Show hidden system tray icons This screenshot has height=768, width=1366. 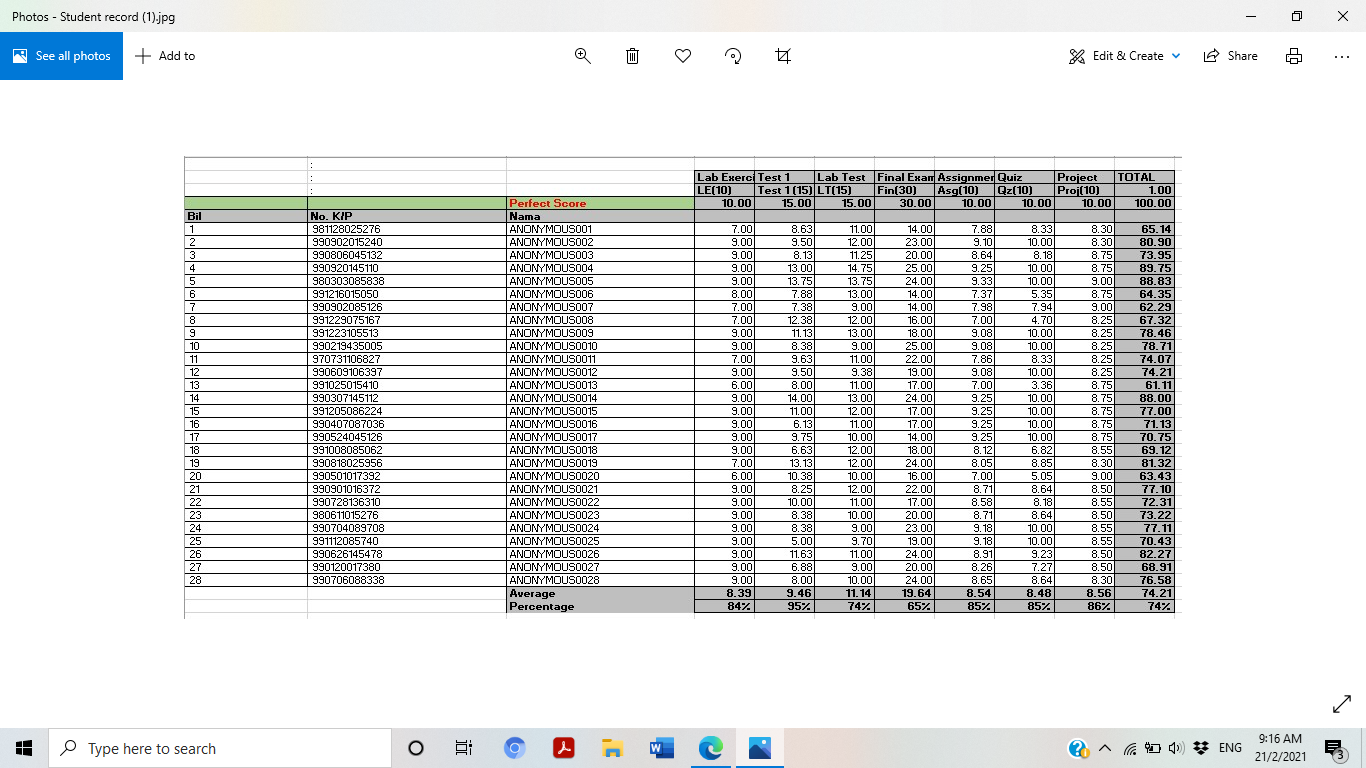[x=1105, y=748]
